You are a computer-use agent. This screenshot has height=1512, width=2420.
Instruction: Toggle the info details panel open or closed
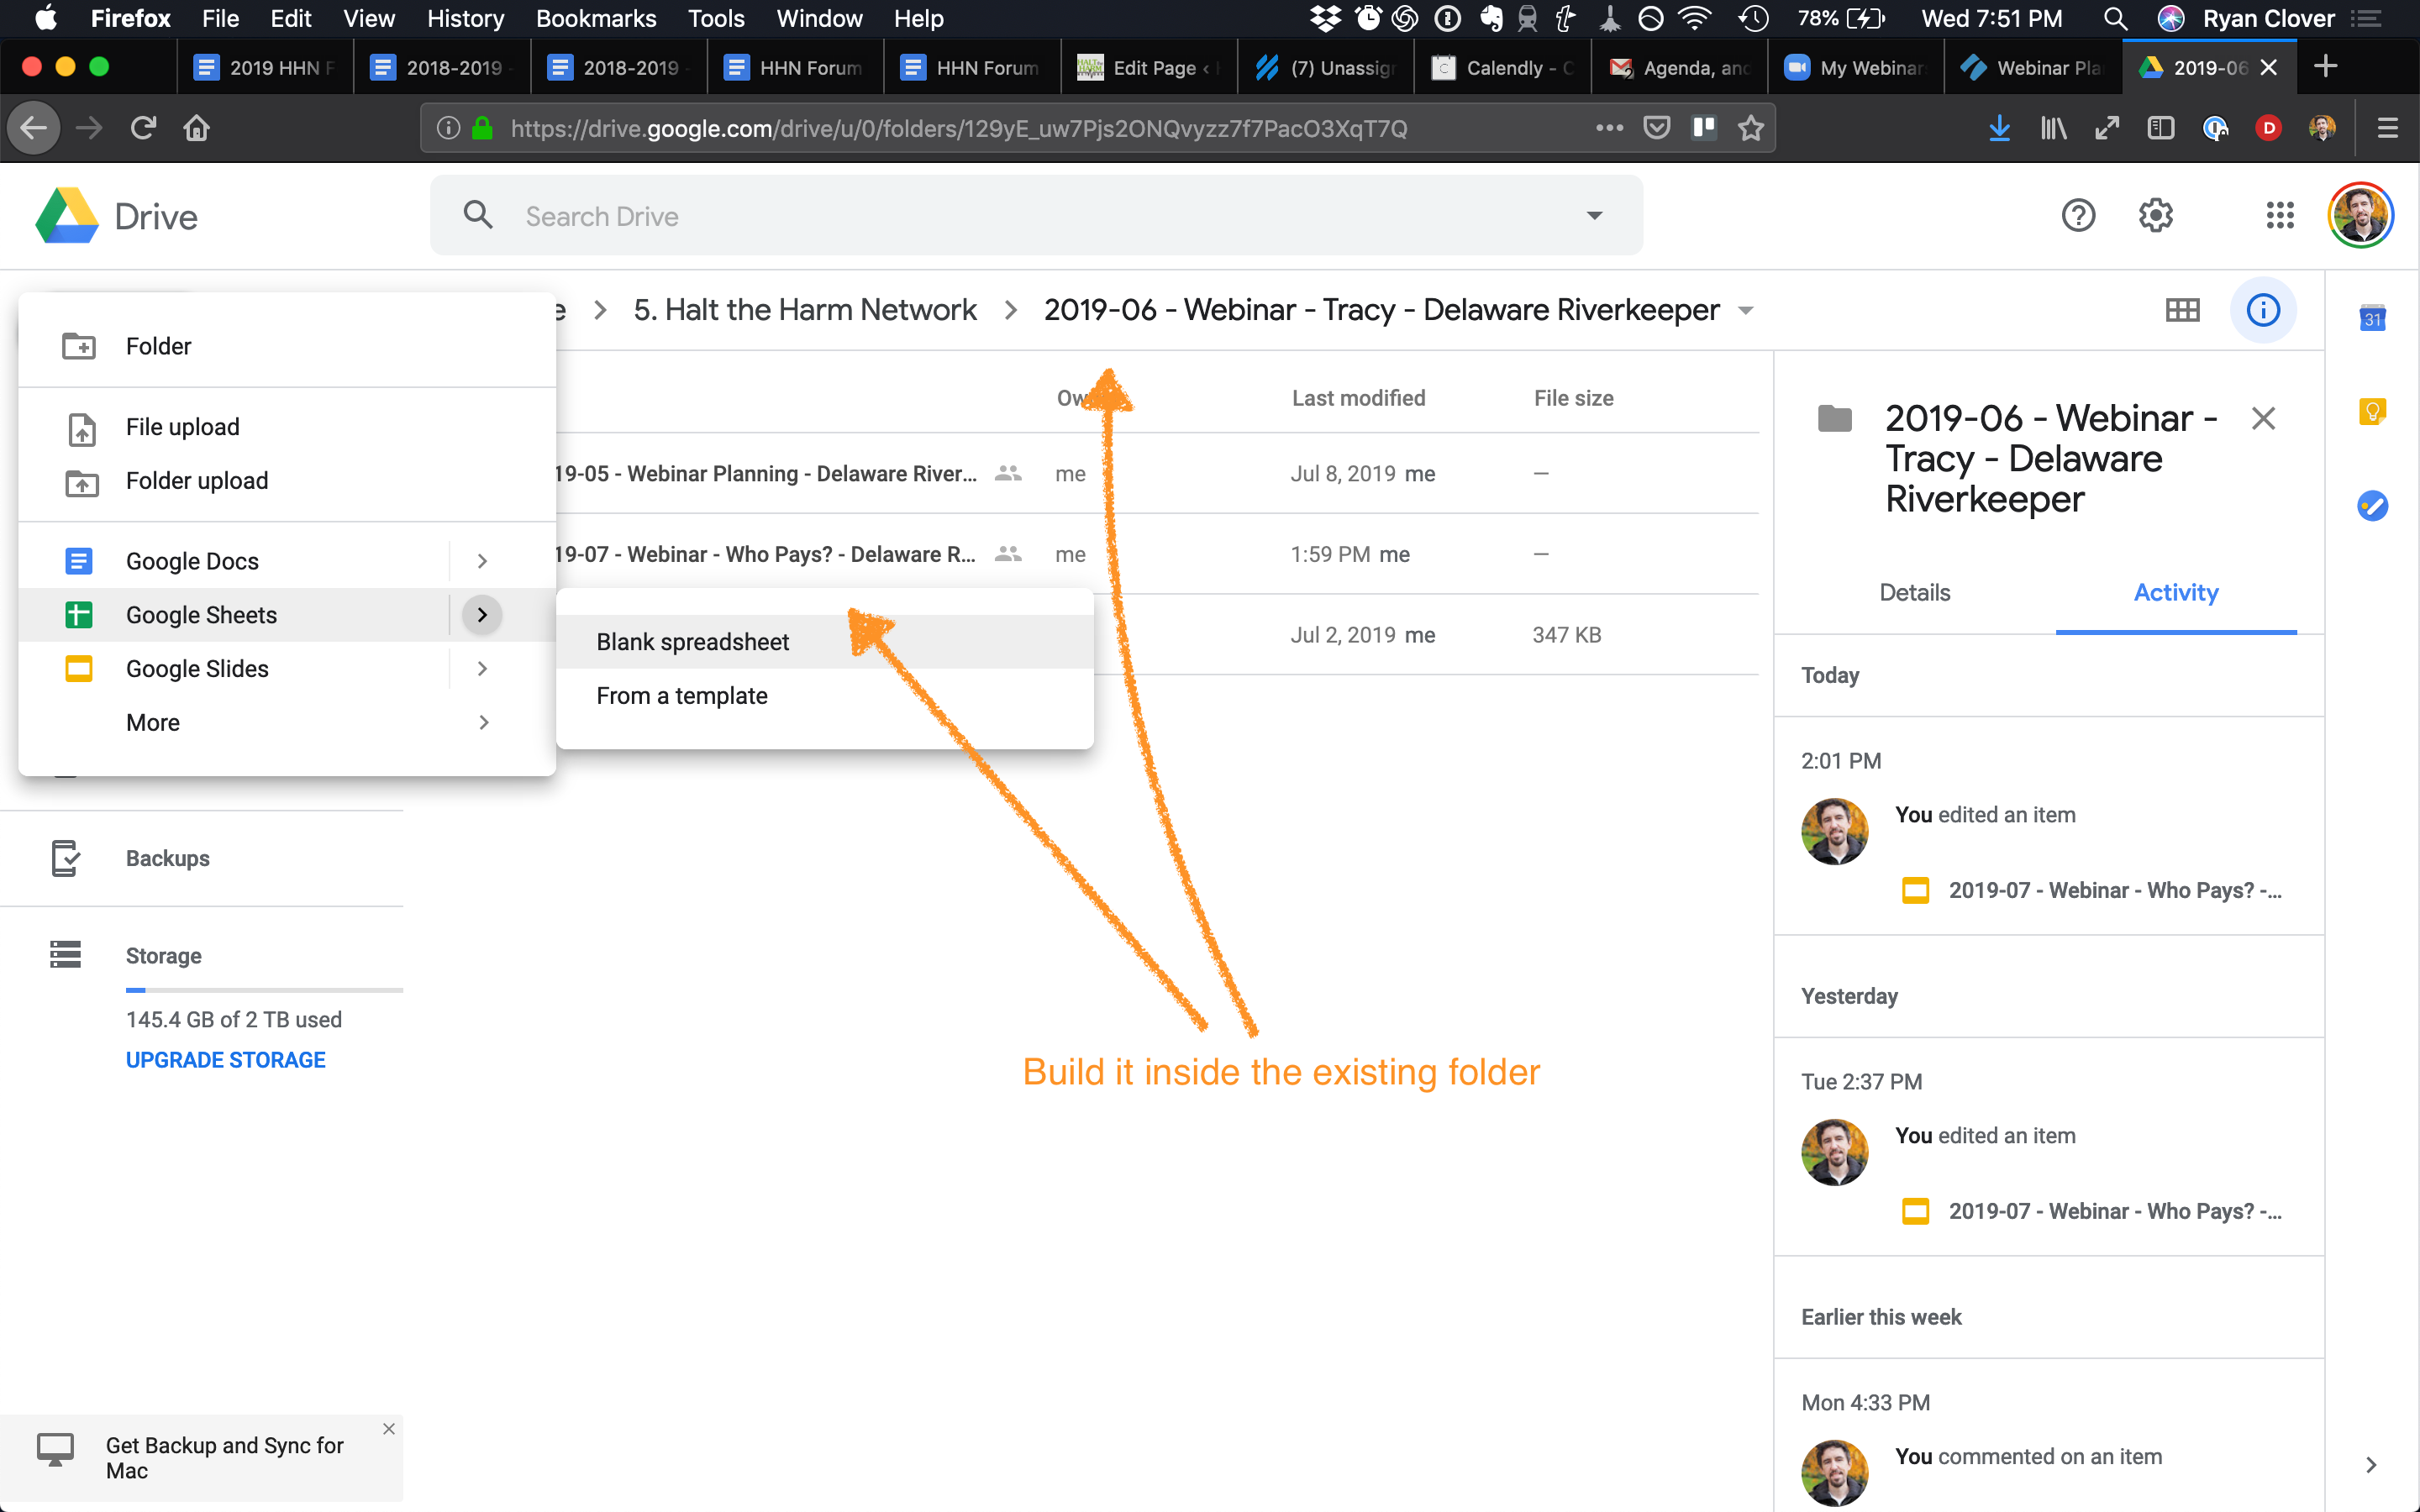[2263, 310]
